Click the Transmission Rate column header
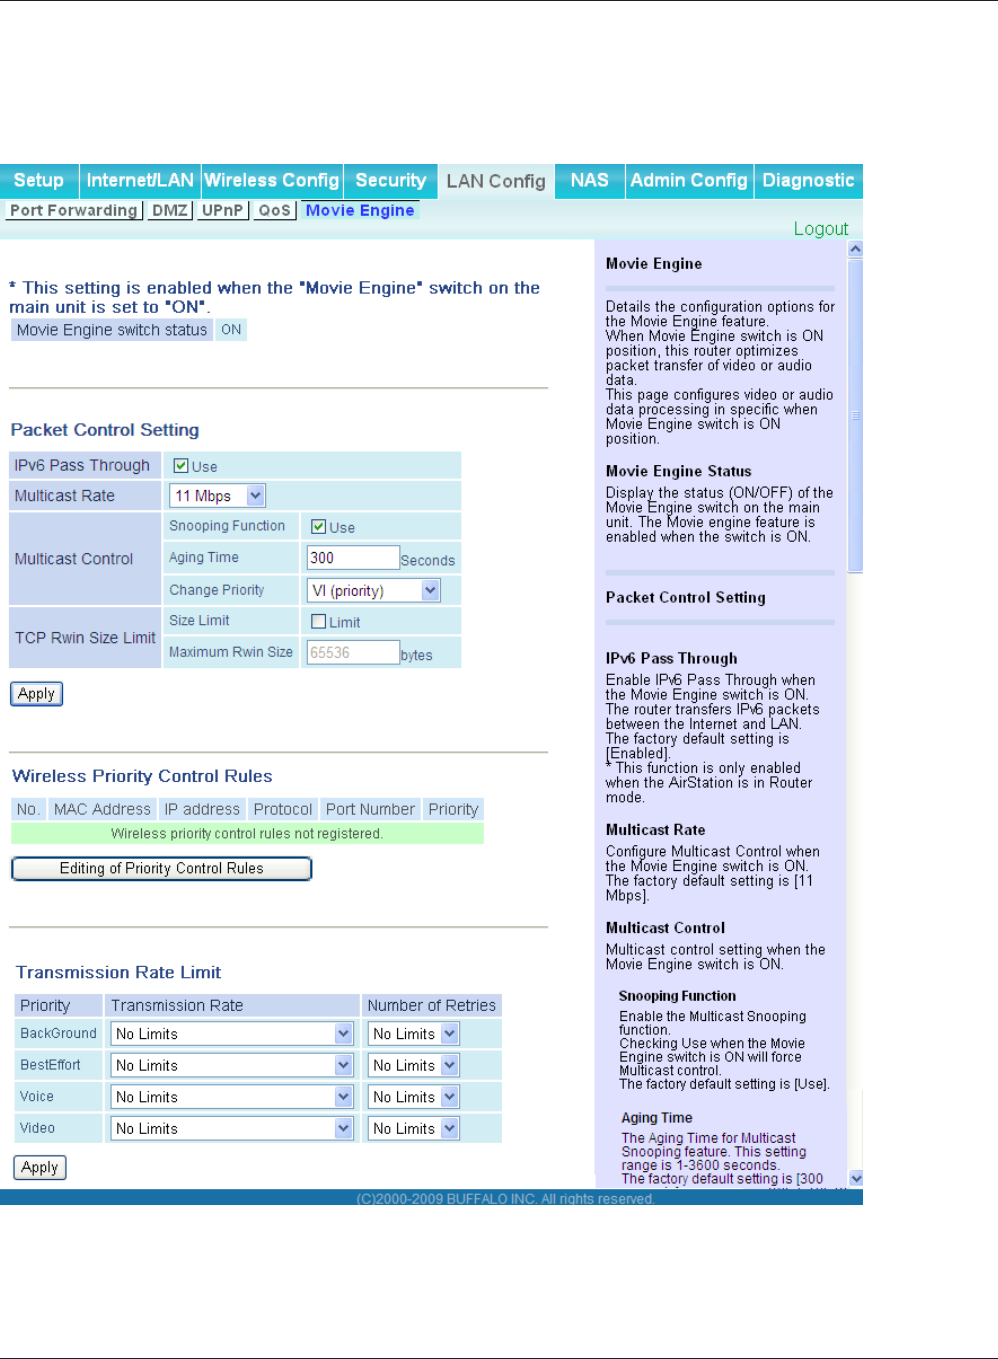Viewport: 998px width, 1359px height. (231, 1006)
